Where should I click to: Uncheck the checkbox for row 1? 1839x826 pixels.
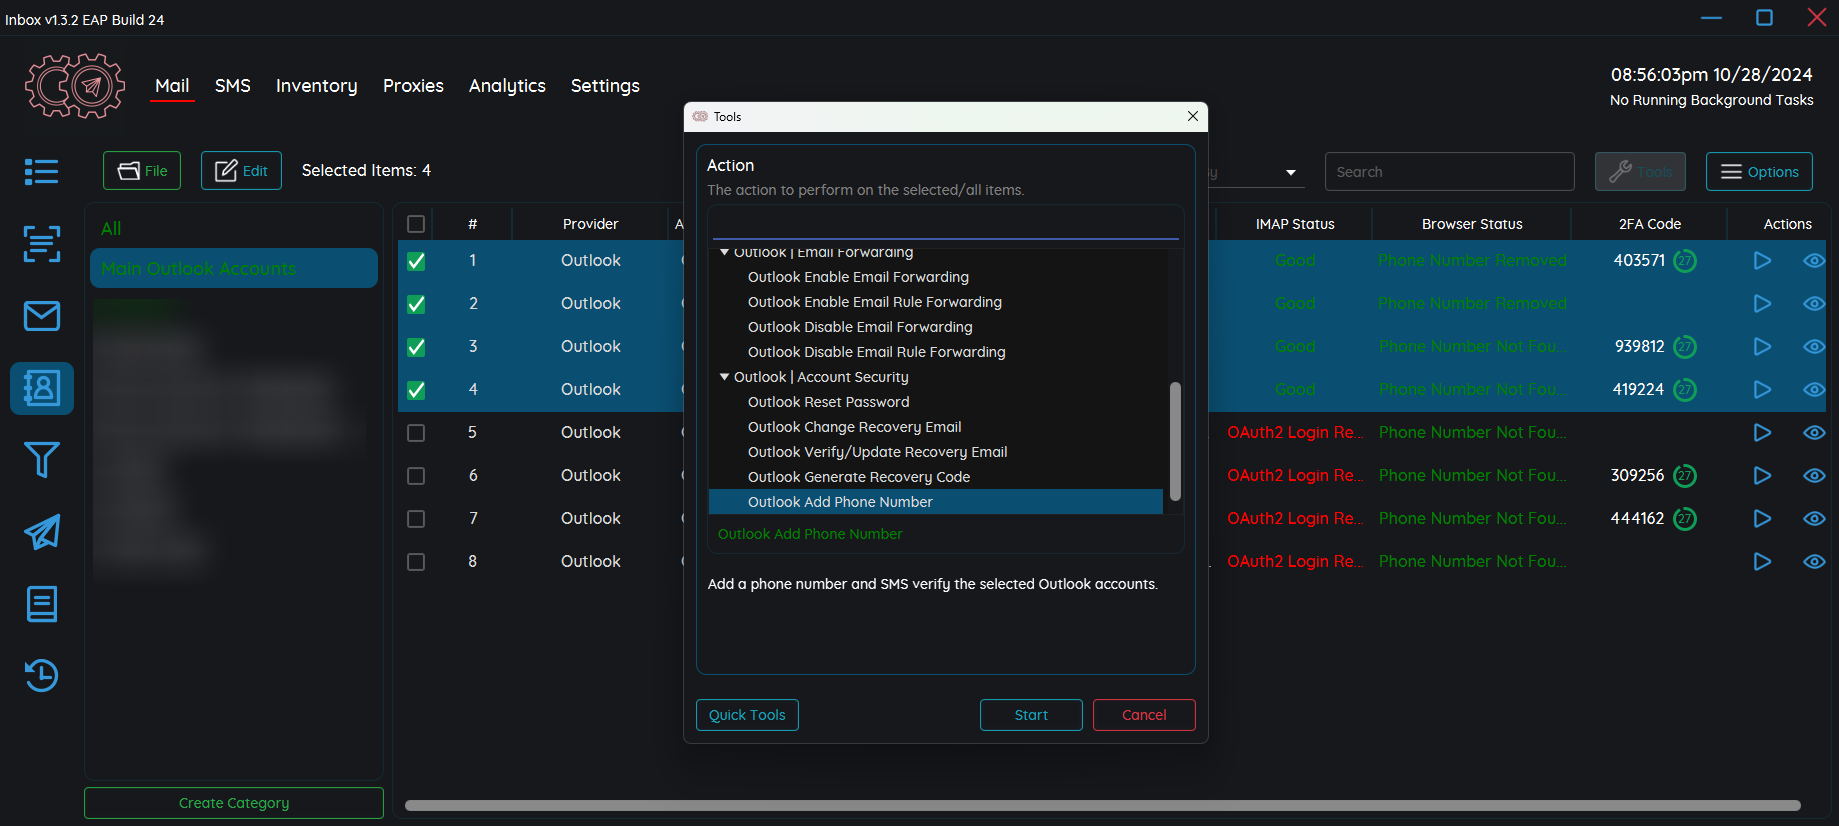(416, 261)
